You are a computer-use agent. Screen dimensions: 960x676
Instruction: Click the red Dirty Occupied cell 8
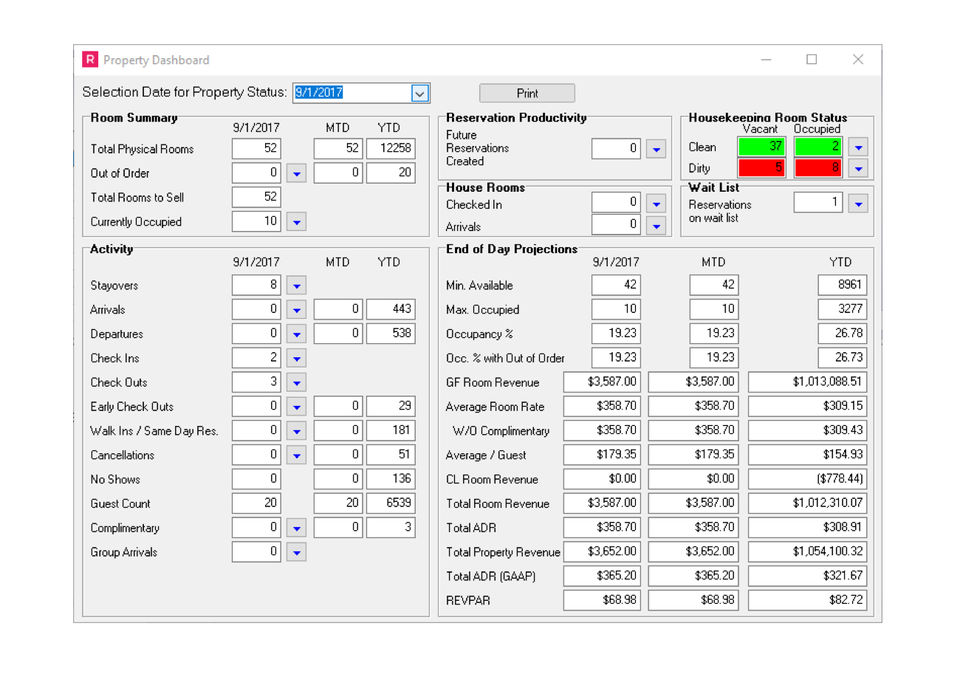click(817, 168)
